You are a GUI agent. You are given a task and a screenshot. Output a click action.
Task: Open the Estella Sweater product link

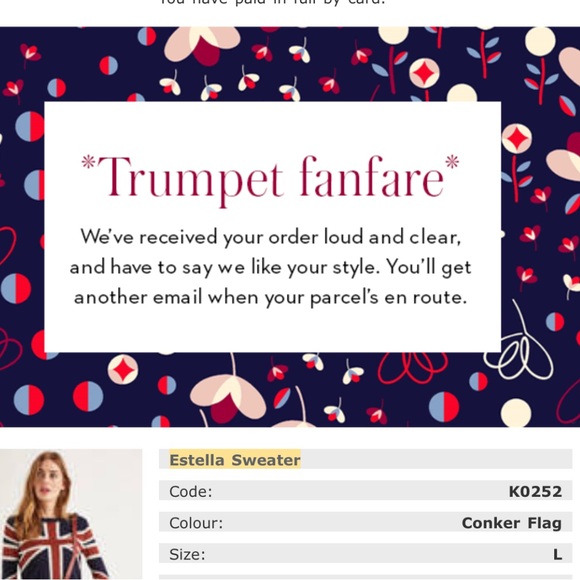pos(235,460)
